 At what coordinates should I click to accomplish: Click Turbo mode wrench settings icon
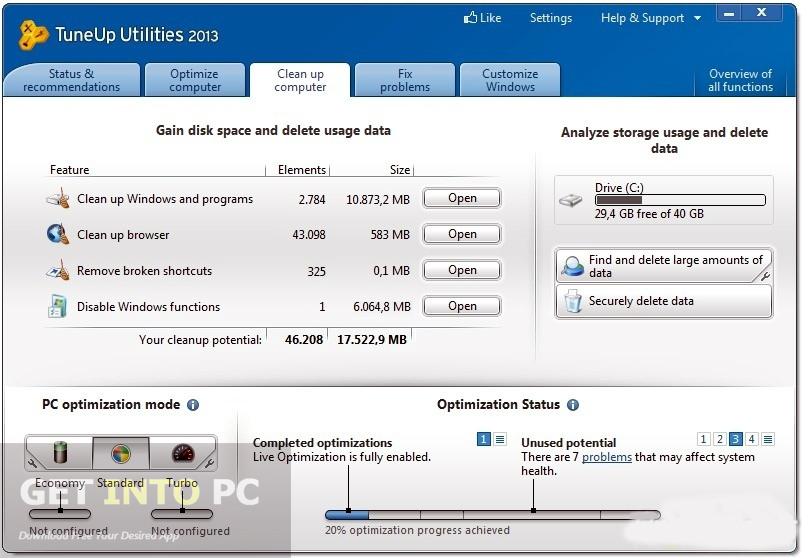pyautogui.click(x=209, y=463)
